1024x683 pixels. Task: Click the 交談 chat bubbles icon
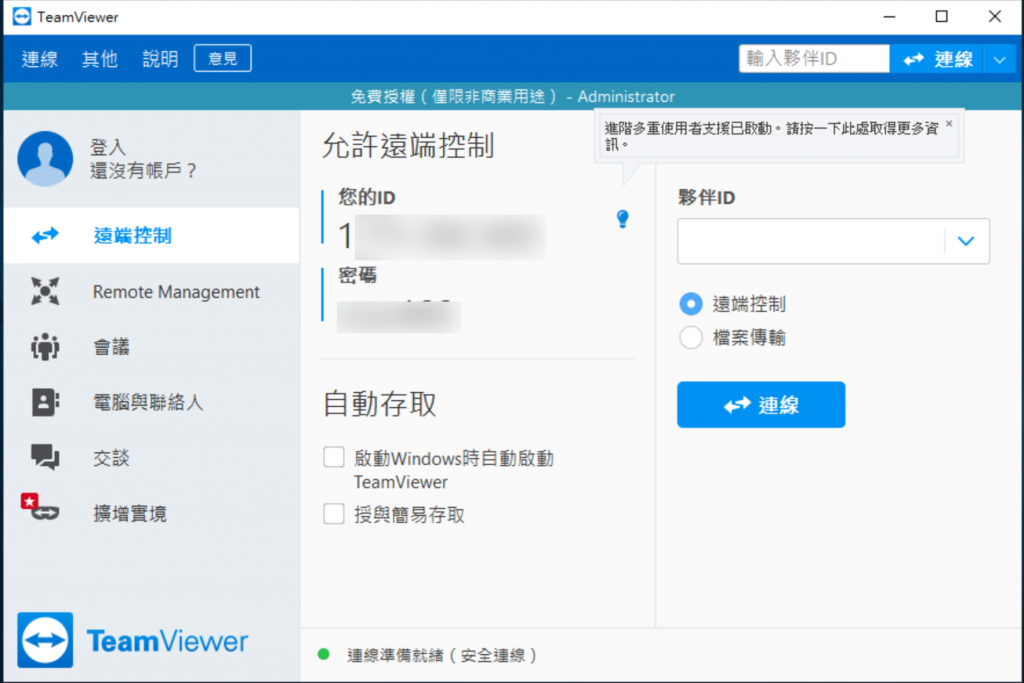[x=45, y=457]
